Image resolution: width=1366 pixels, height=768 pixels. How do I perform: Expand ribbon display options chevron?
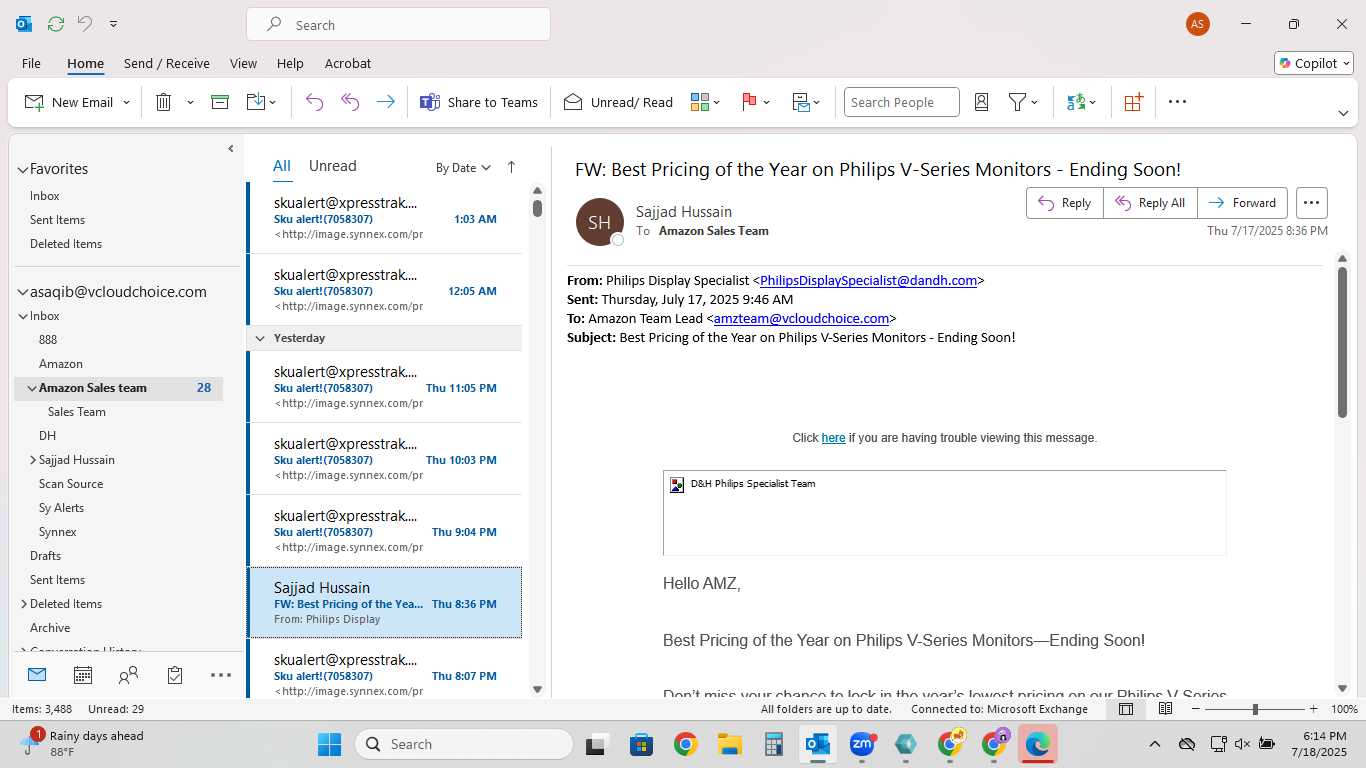coord(1343,113)
